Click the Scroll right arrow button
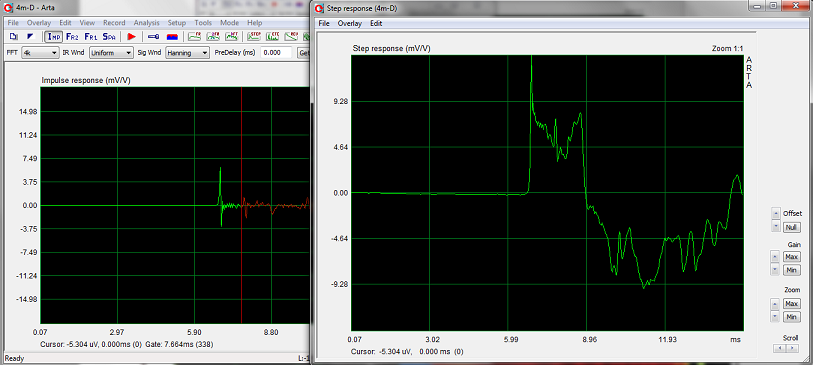The image size is (813, 365). [793, 348]
